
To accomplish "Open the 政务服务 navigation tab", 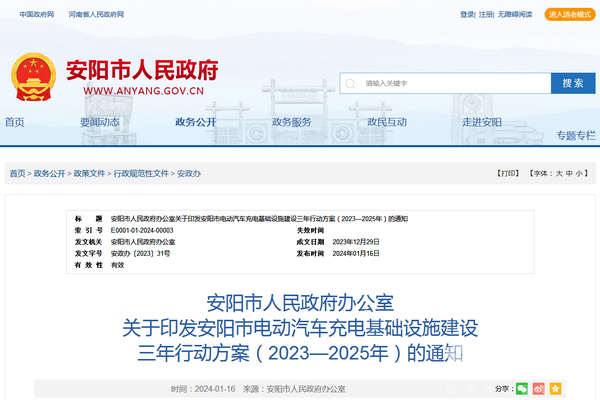I will [292, 122].
